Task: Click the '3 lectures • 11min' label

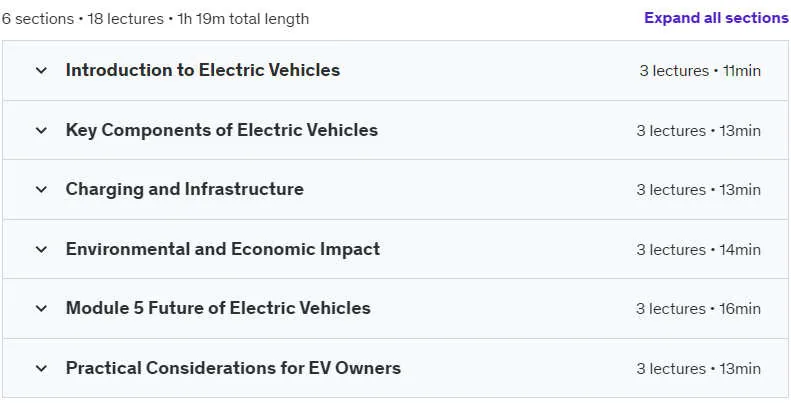Action: [700, 71]
